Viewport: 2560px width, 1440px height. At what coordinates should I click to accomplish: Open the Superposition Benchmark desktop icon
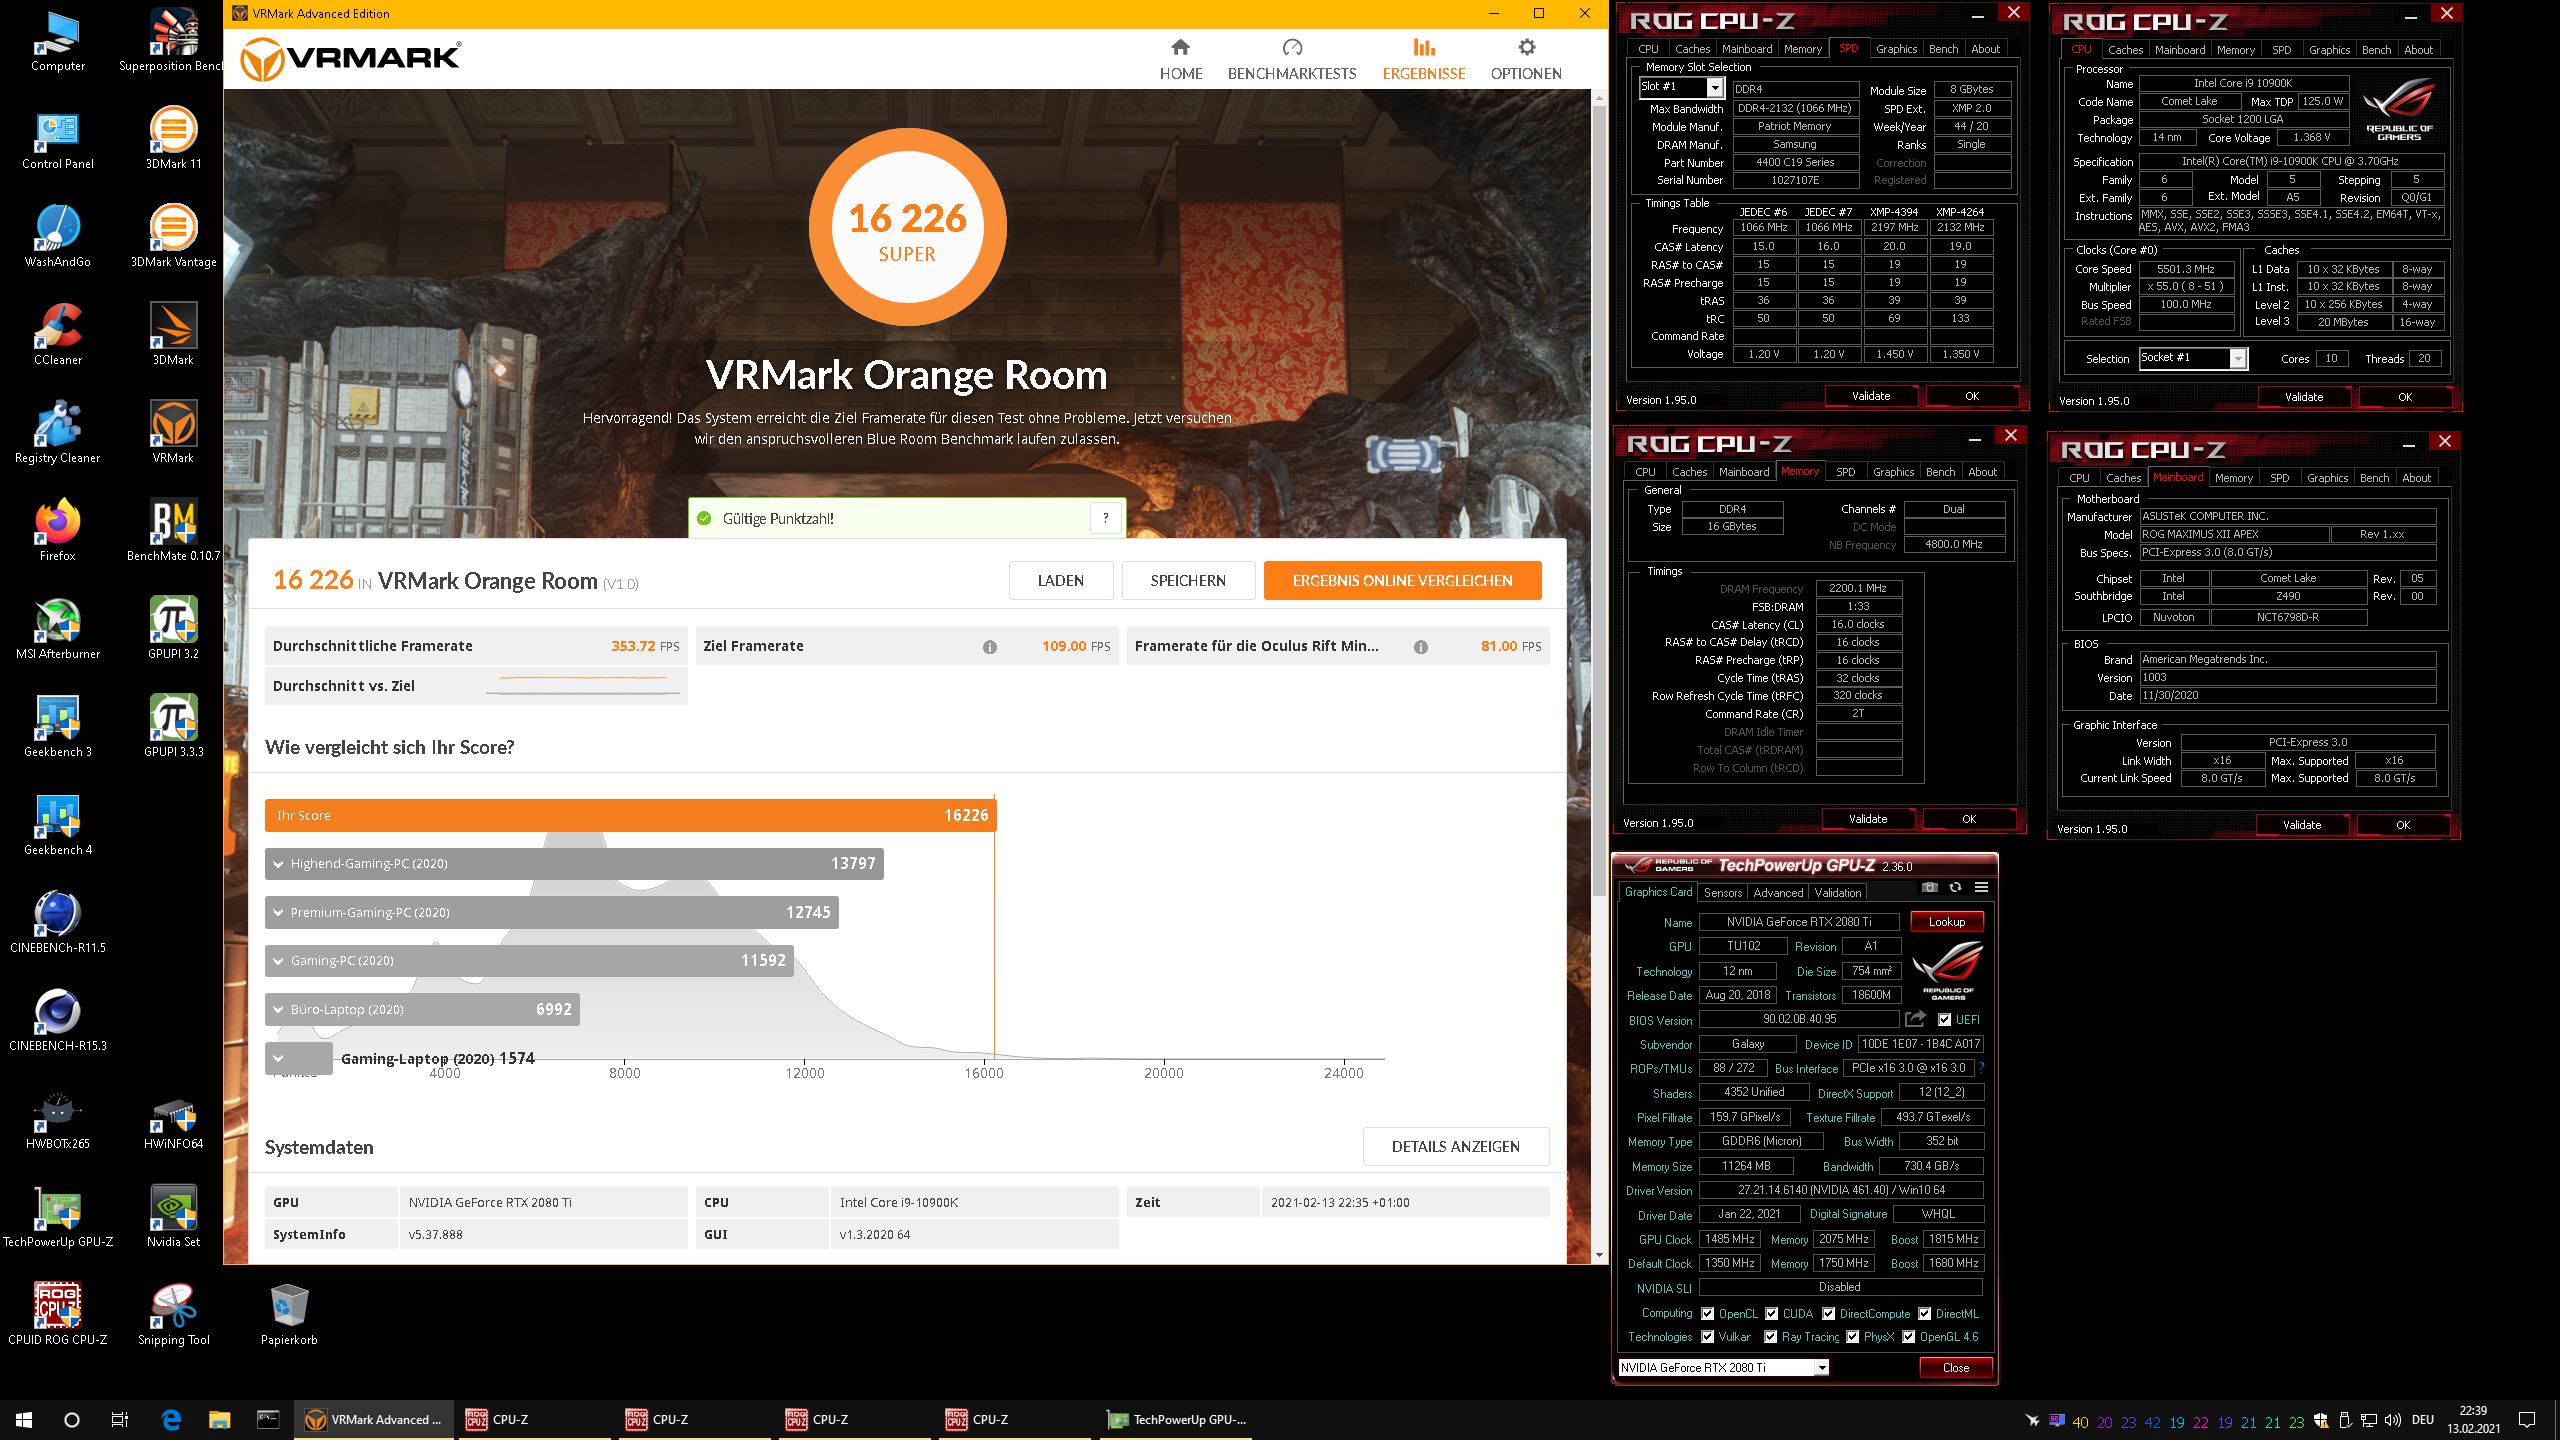(x=173, y=40)
